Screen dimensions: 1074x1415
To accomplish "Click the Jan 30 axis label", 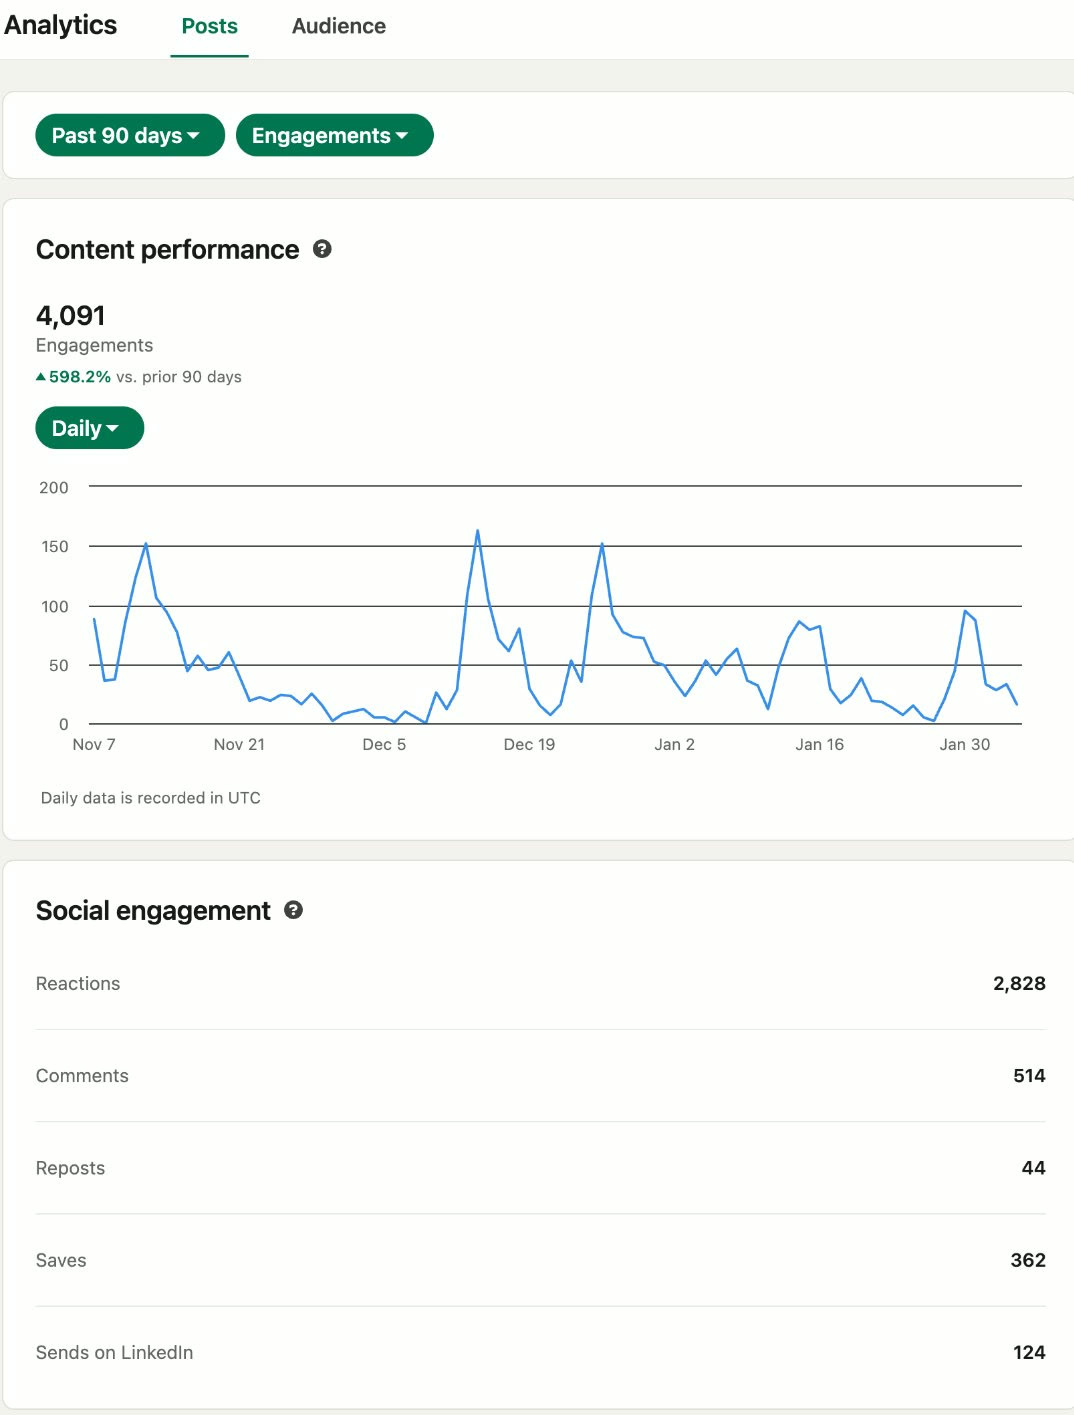I will [x=964, y=744].
